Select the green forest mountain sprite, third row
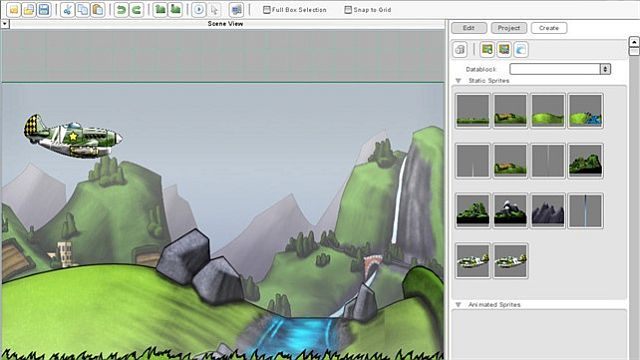Viewport: 640px width, 360px height. pyautogui.click(x=473, y=211)
